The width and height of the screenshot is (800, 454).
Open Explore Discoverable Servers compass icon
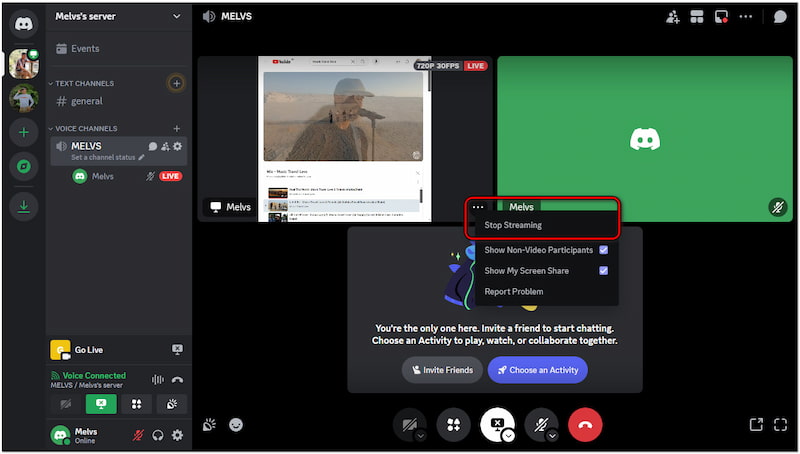(x=23, y=167)
